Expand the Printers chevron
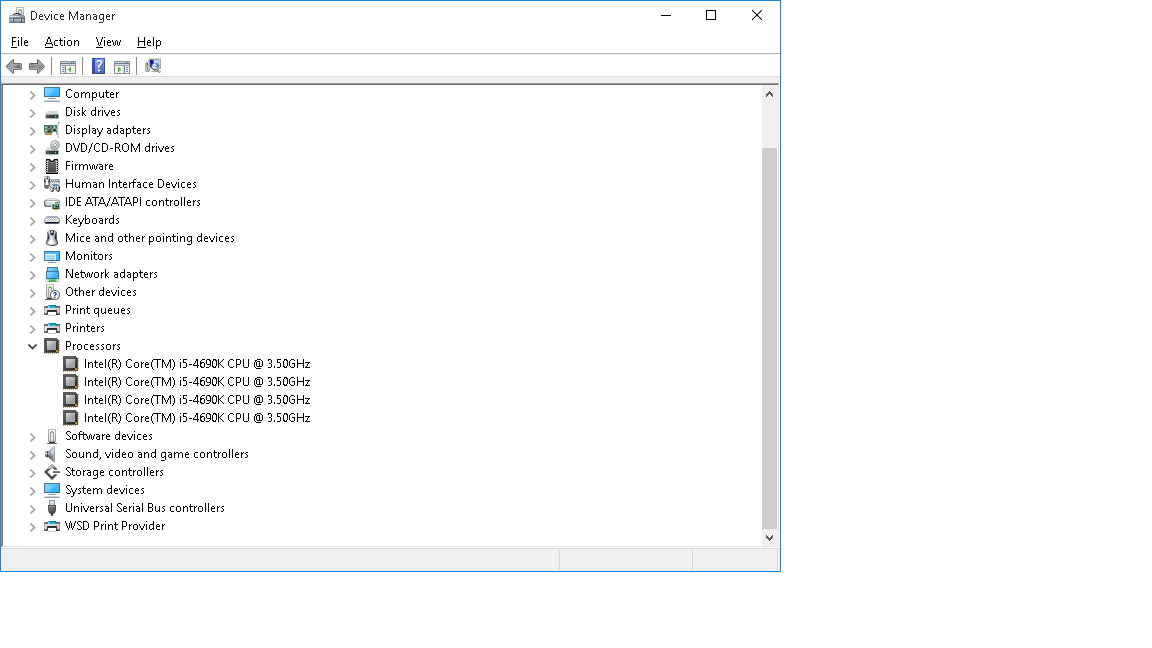This screenshot has width=1152, height=648. coord(32,328)
